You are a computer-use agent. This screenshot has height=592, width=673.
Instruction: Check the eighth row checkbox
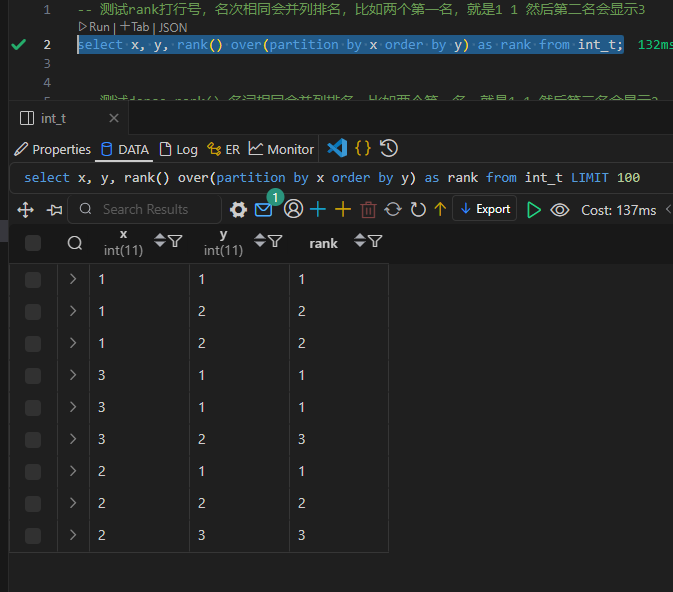[33, 504]
